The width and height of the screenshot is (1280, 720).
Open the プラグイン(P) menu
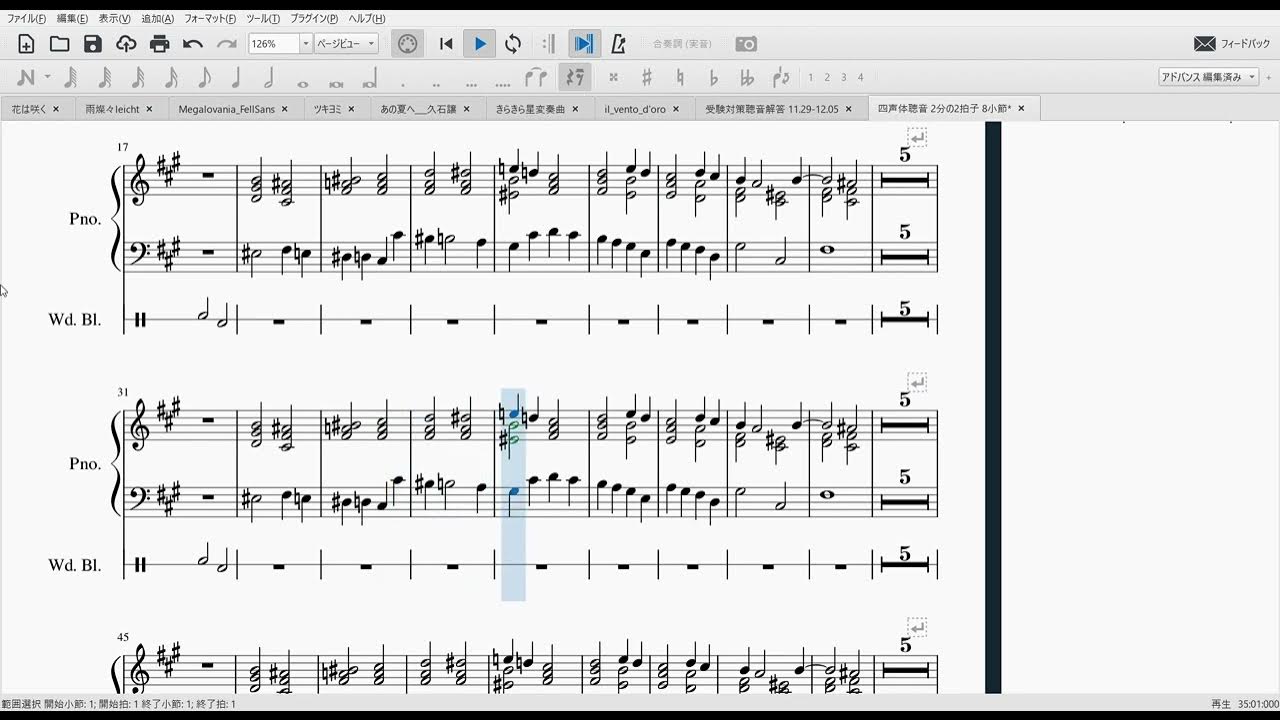click(x=314, y=19)
